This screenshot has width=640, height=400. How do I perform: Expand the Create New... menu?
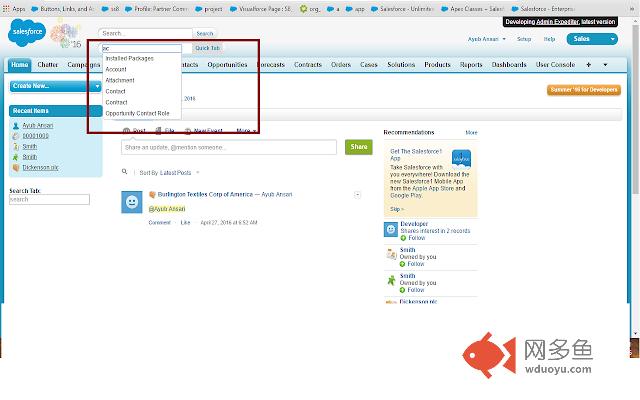tap(56, 86)
